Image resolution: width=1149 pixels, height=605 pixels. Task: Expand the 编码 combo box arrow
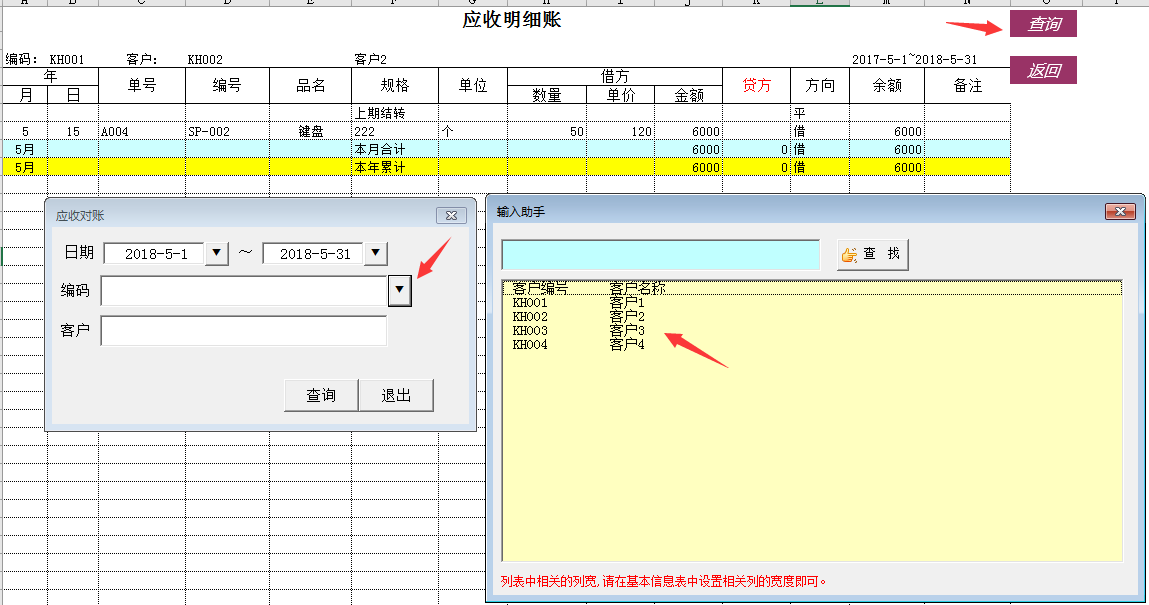tap(399, 290)
